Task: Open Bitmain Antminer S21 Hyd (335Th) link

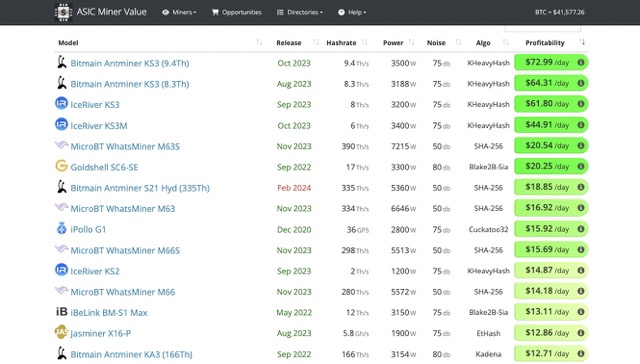Action: click(140, 188)
